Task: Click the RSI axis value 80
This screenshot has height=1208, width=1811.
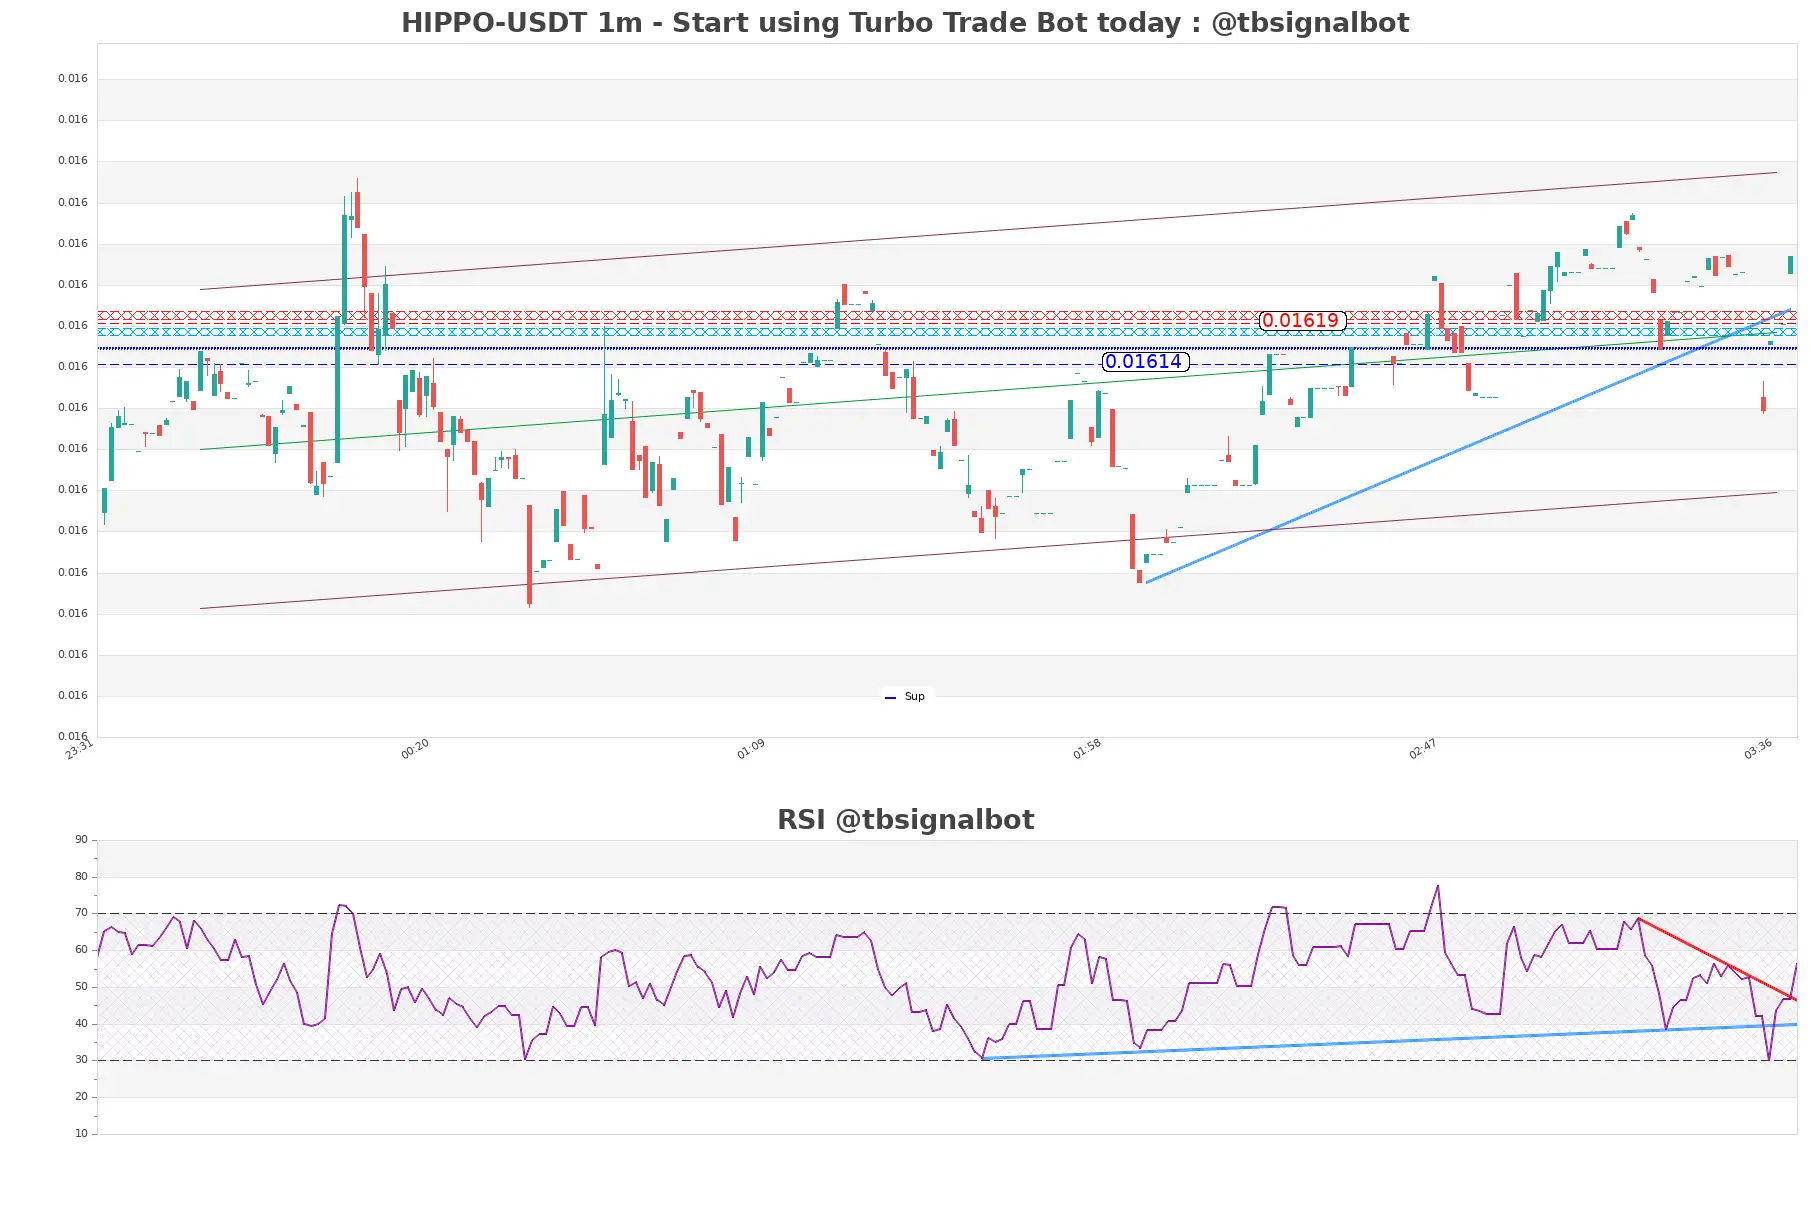Action: coord(81,877)
